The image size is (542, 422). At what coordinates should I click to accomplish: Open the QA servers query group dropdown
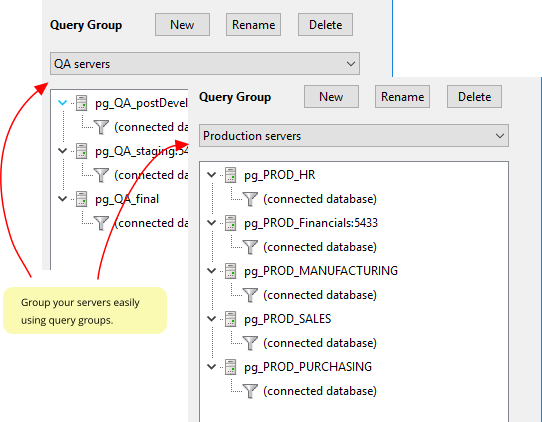point(205,64)
